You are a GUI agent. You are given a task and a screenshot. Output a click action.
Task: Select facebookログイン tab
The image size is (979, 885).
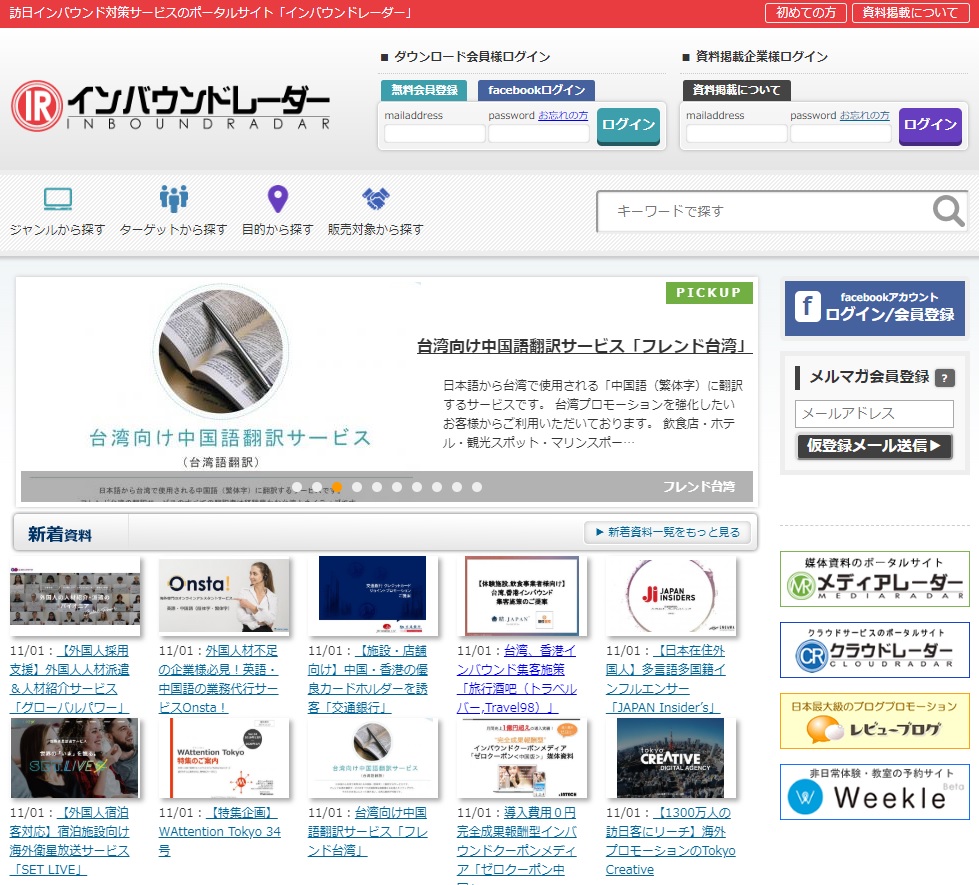pyautogui.click(x=536, y=90)
